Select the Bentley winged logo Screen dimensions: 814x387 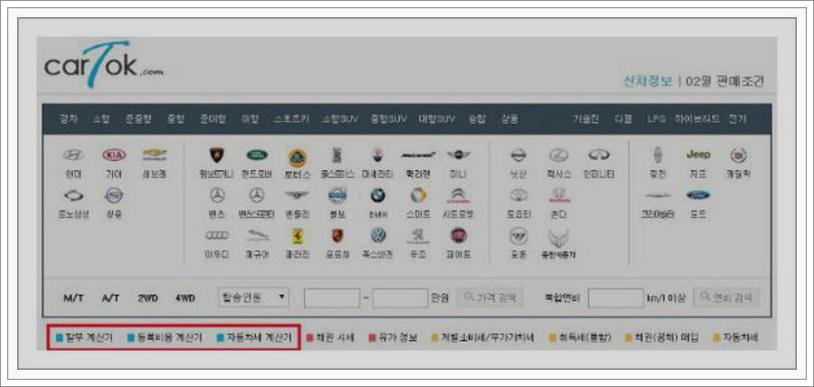(x=297, y=195)
